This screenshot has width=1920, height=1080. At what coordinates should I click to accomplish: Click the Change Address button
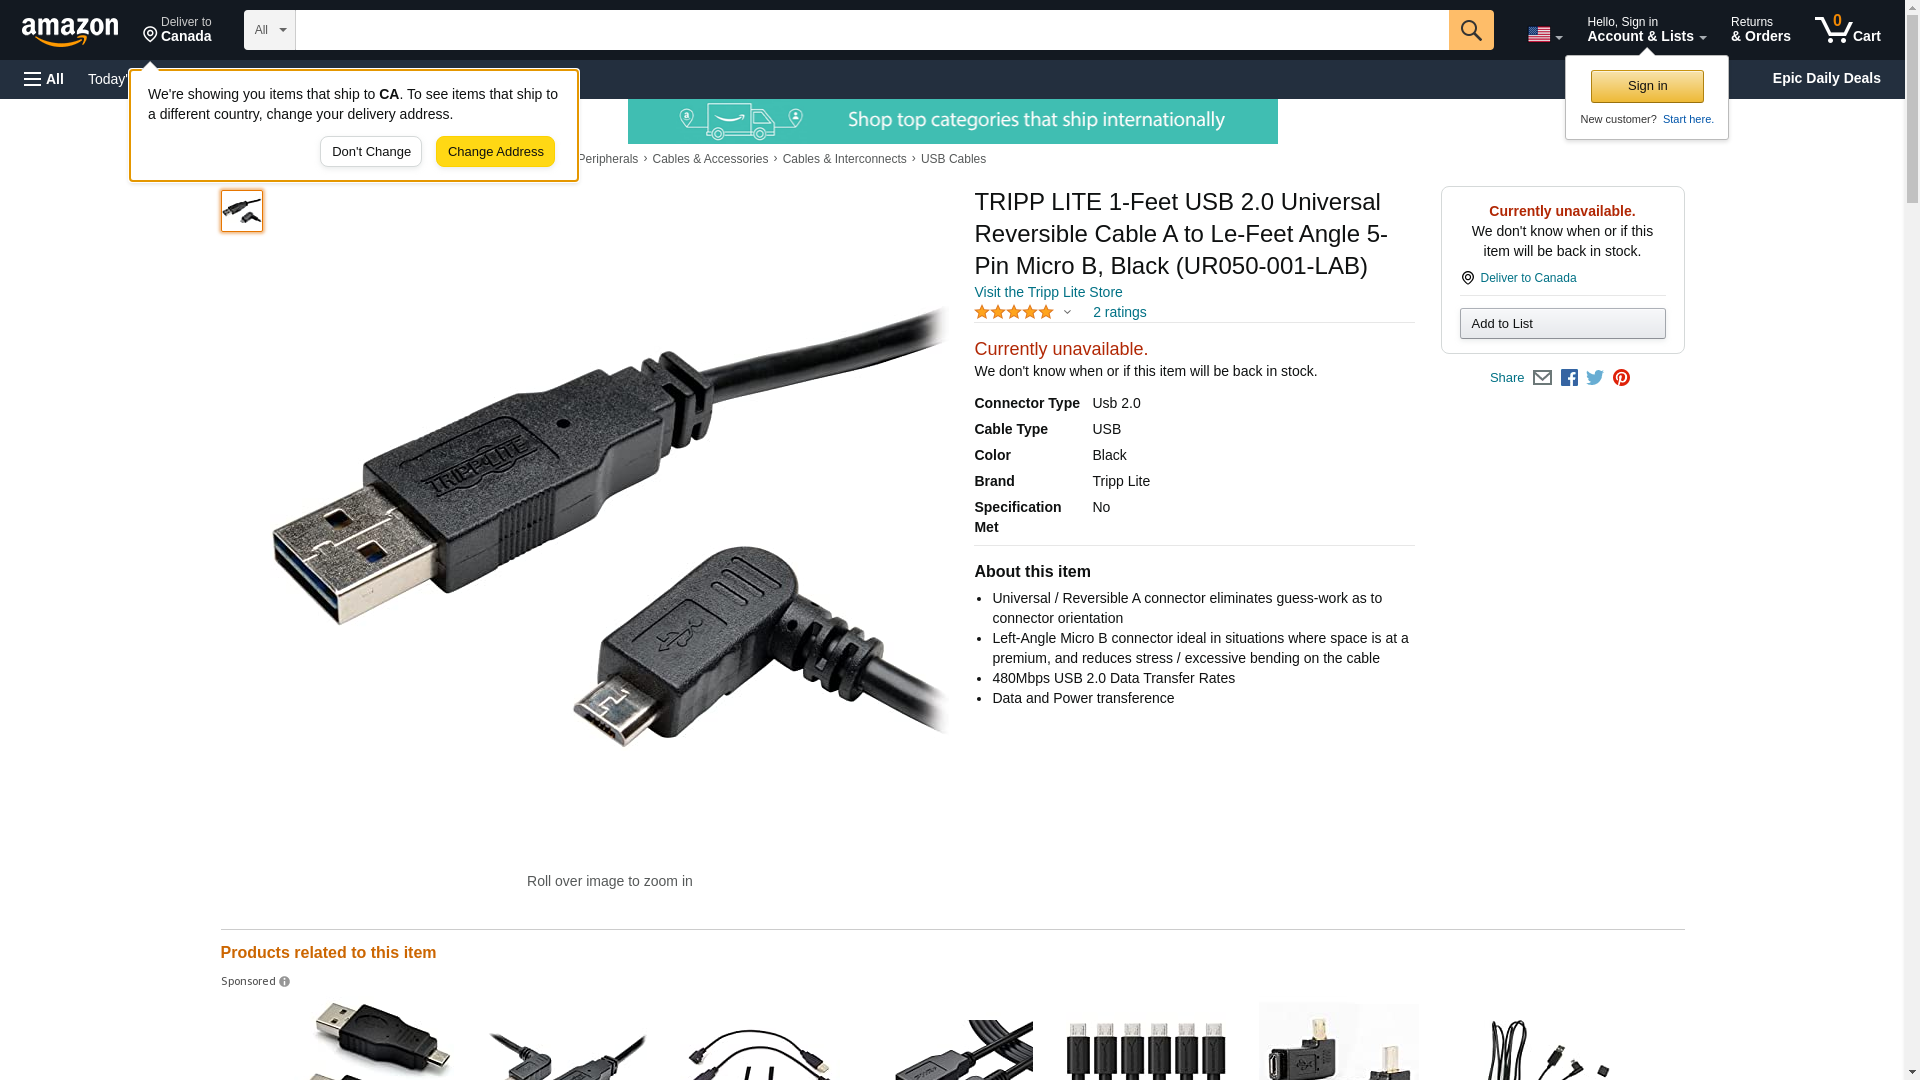[495, 152]
